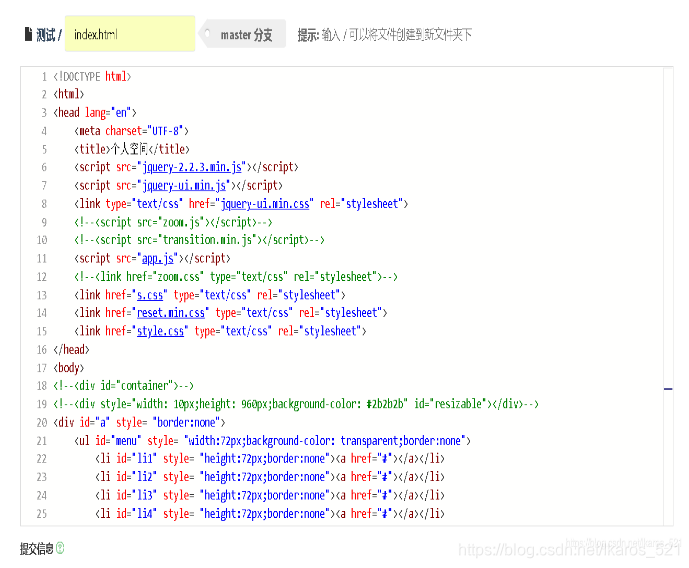Click the div id="a" line
The height and width of the screenshot is (568, 689).
[139, 423]
